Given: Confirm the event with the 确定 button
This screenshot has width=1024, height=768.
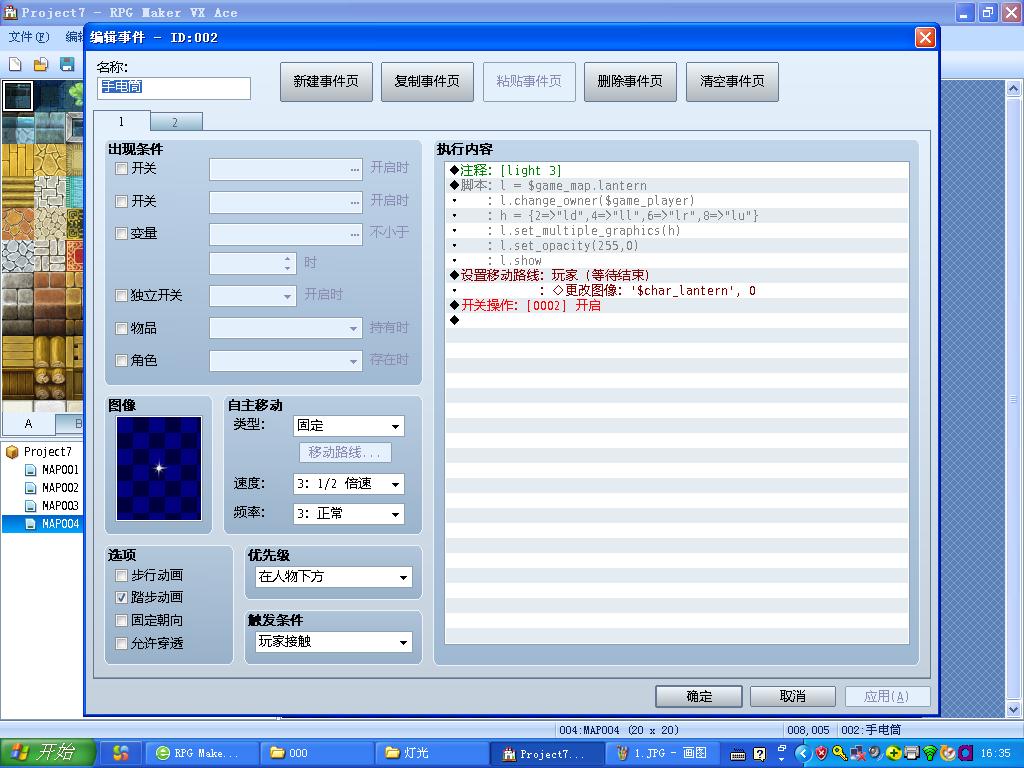Looking at the screenshot, I should click(699, 697).
